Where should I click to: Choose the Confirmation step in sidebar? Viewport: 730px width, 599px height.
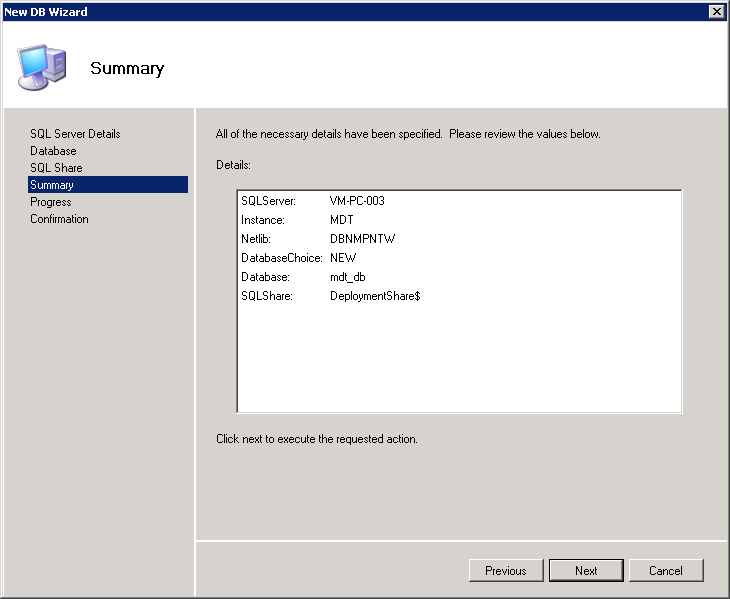pos(59,219)
